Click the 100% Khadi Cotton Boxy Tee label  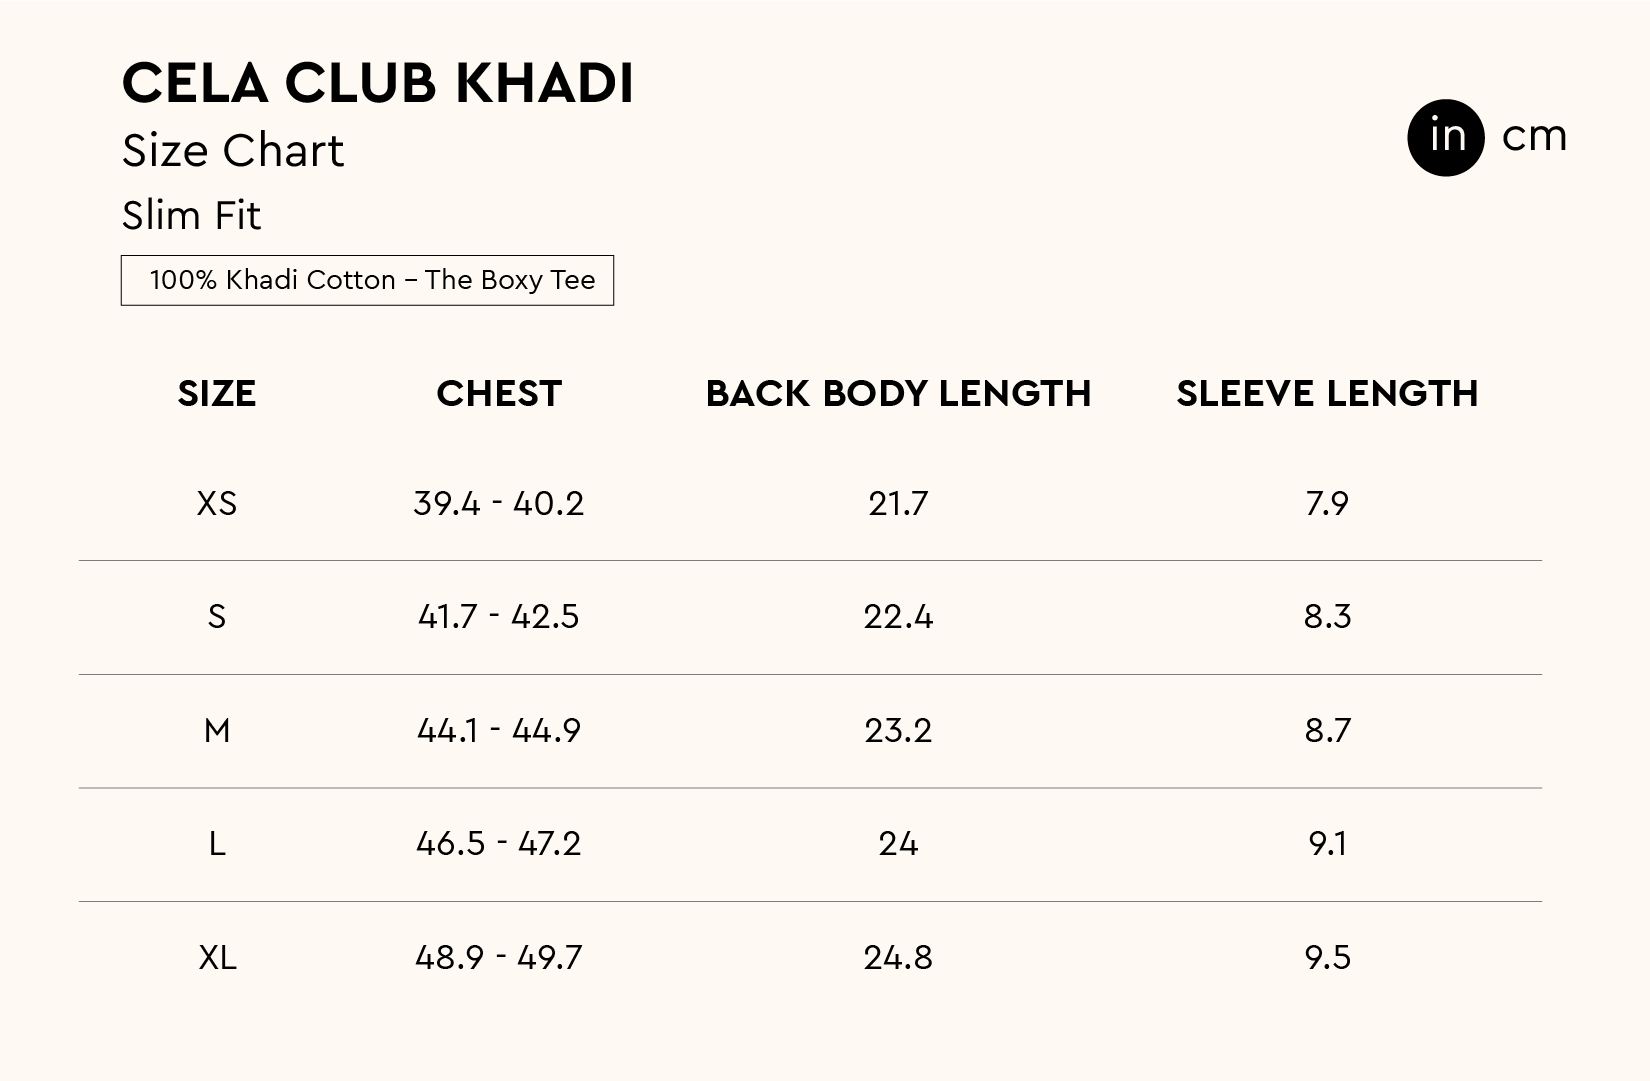pyautogui.click(x=367, y=280)
